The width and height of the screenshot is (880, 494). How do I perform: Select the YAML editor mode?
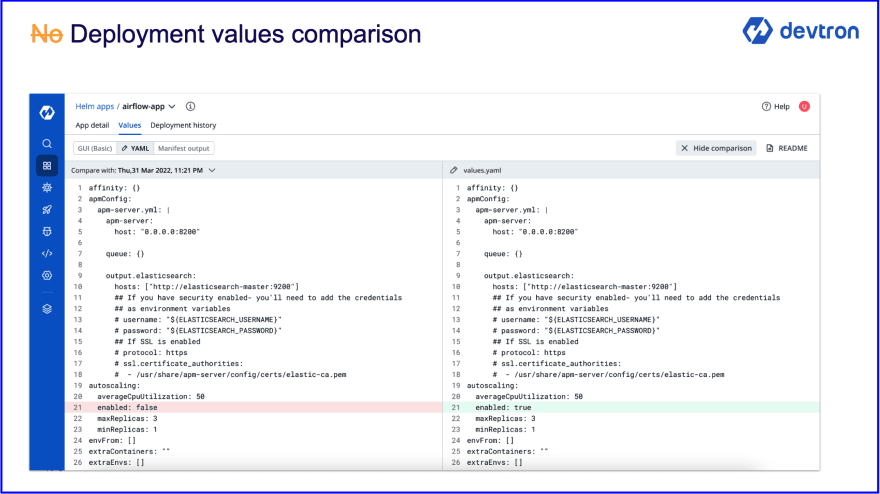[x=135, y=148]
